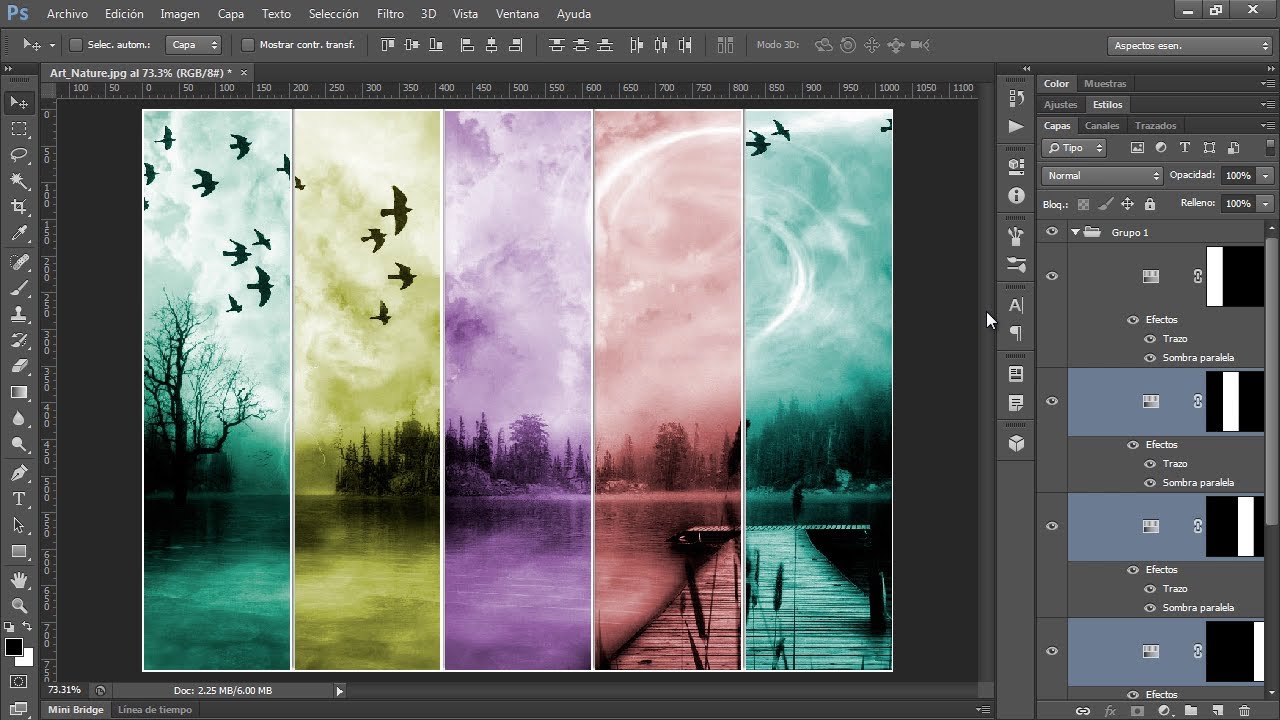Toggle the pixel layer filter icon
The height and width of the screenshot is (720, 1280).
tap(1137, 148)
